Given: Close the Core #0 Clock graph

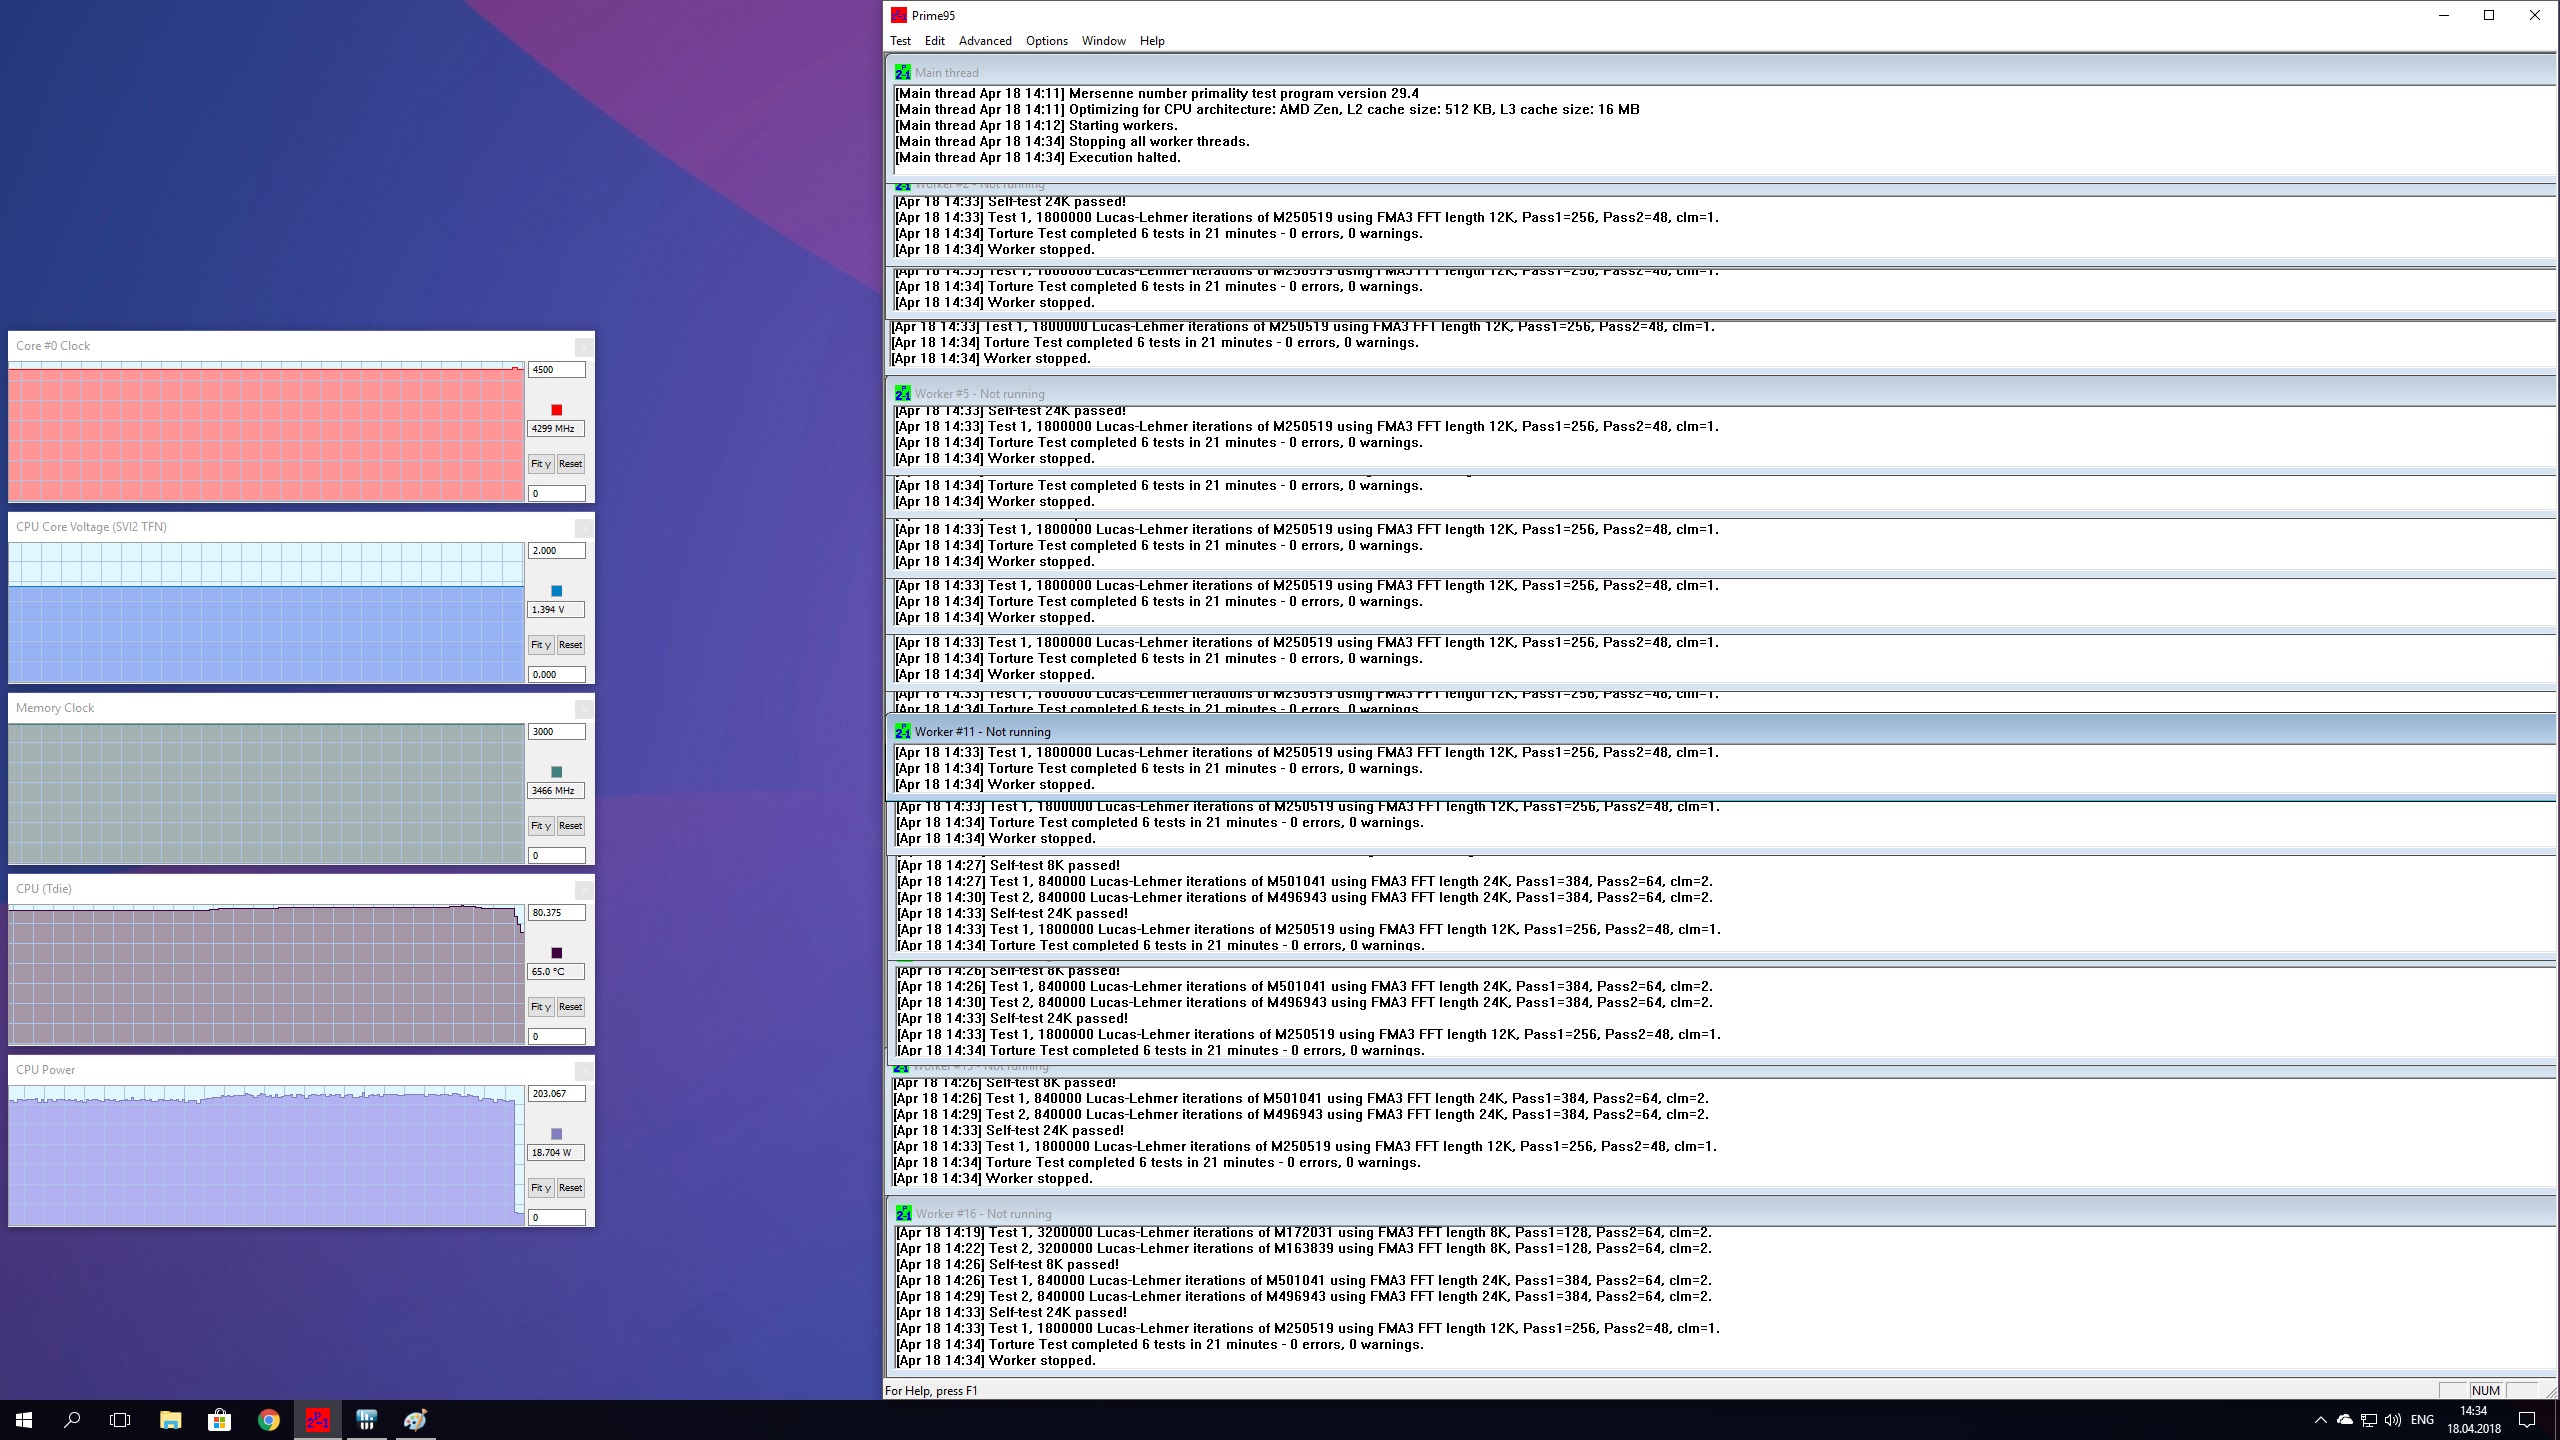Looking at the screenshot, I should 584,346.
